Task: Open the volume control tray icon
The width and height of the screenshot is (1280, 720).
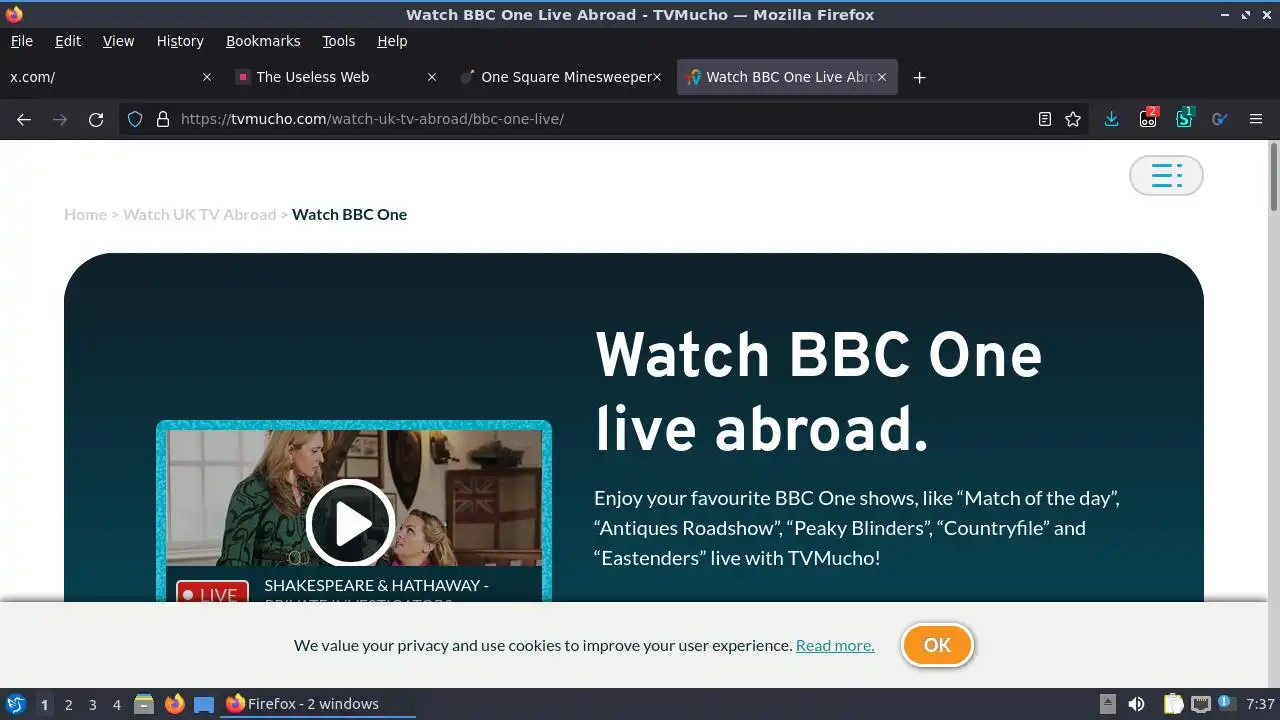Action: coord(1136,704)
